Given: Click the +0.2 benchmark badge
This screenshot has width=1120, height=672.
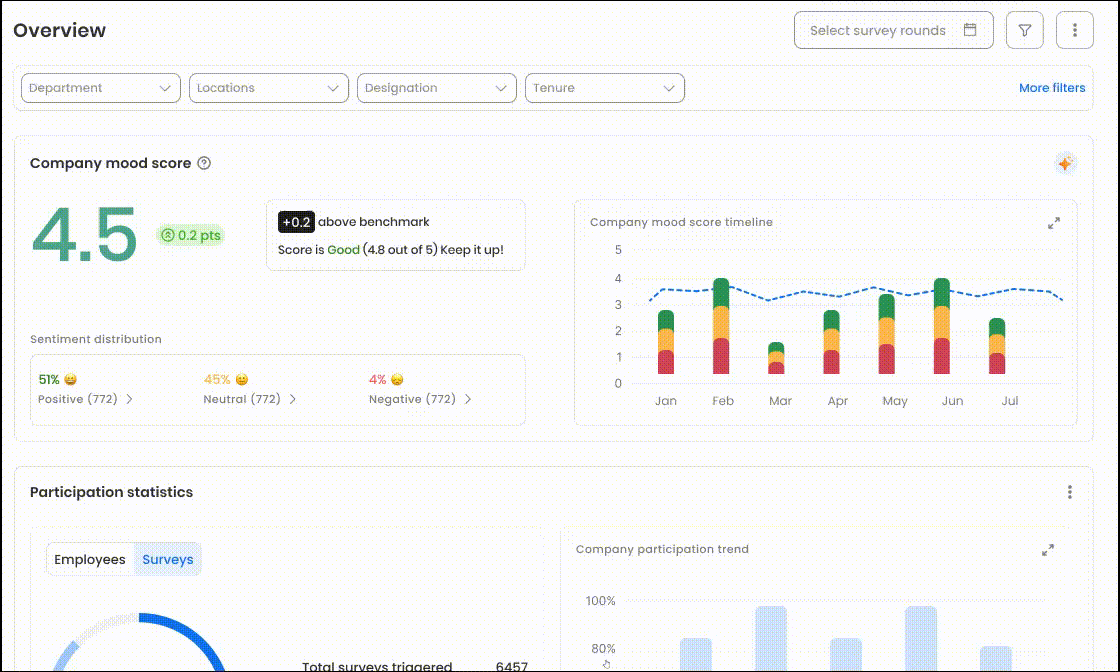Looking at the screenshot, I should 296,222.
